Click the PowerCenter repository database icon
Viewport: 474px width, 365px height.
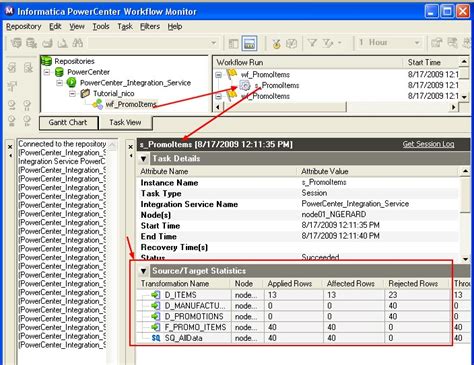pos(59,72)
